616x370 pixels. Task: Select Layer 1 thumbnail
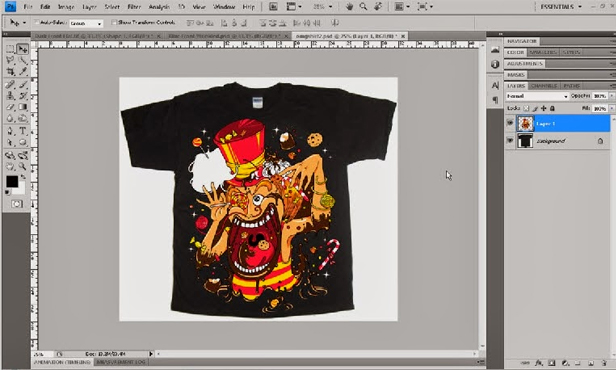(x=525, y=123)
